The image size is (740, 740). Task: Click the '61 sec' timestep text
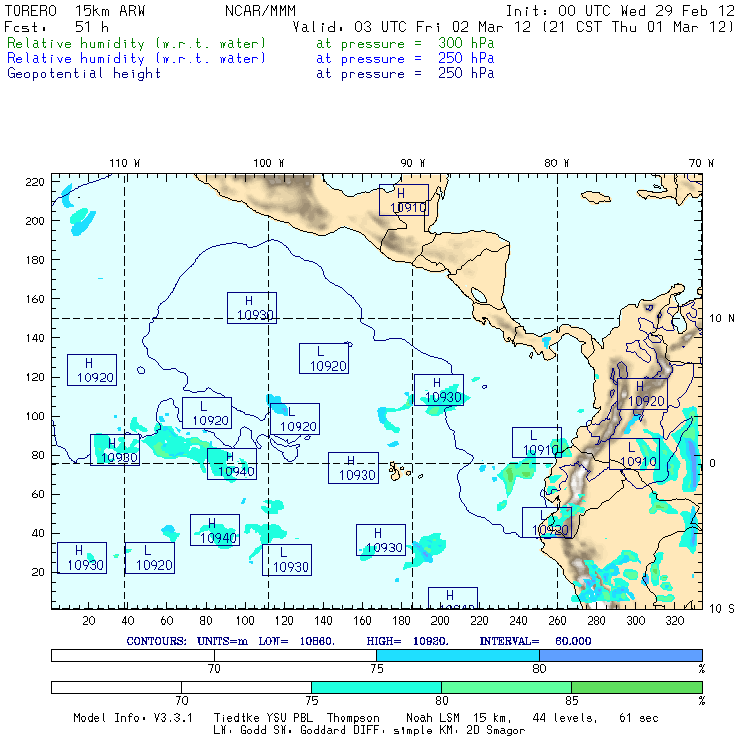click(639, 718)
